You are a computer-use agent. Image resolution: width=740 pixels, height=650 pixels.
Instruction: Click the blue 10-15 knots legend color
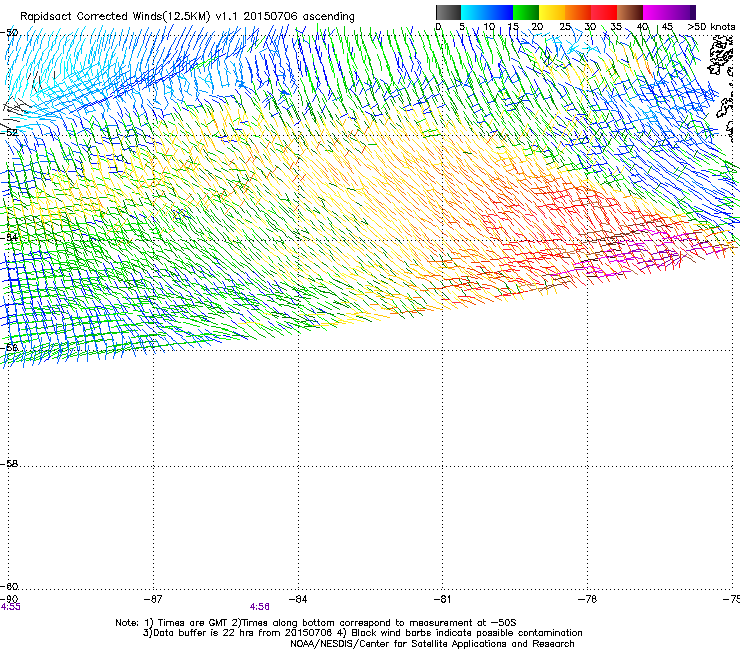tap(500, 12)
